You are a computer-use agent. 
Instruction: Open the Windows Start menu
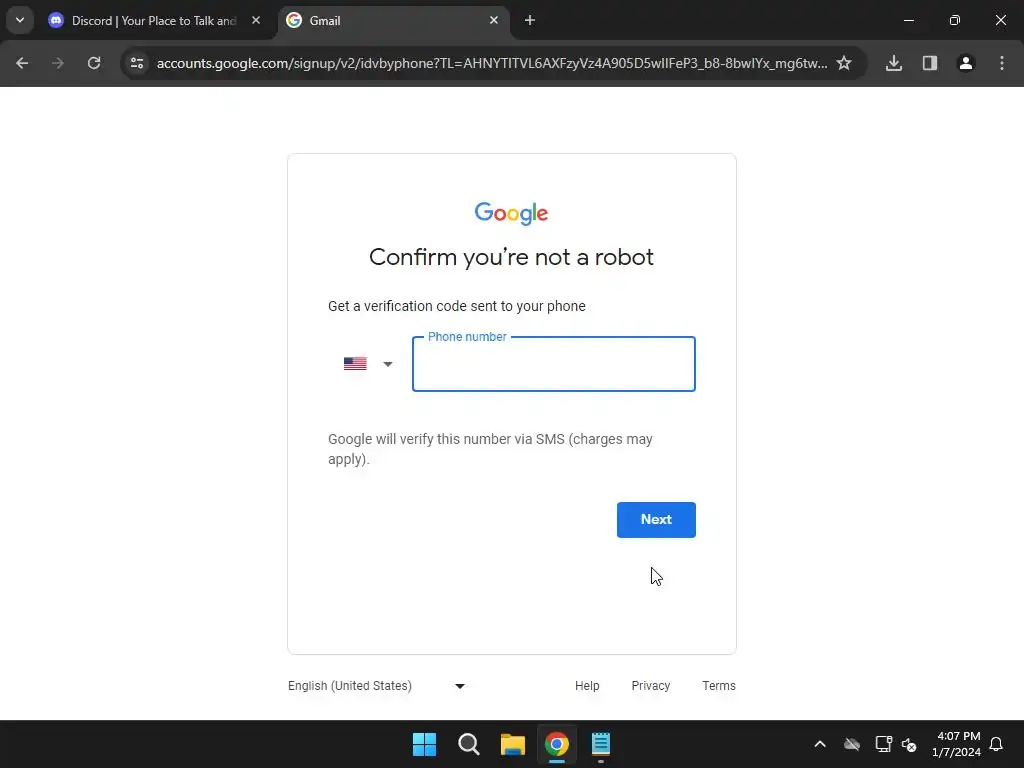click(x=424, y=744)
